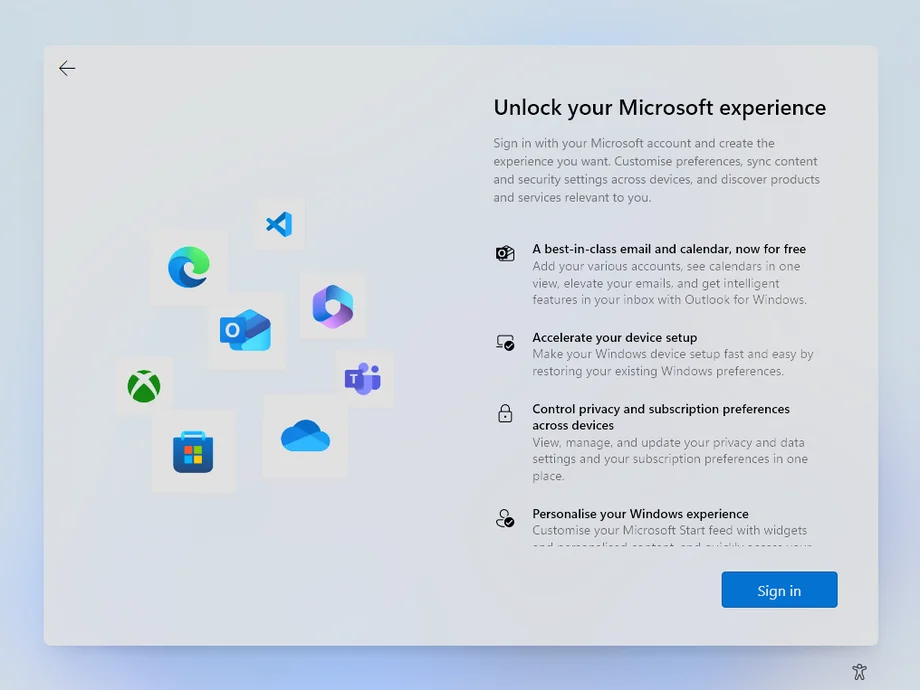The height and width of the screenshot is (690, 920).
Task: Click the green Xbox icon
Action: [x=144, y=386]
